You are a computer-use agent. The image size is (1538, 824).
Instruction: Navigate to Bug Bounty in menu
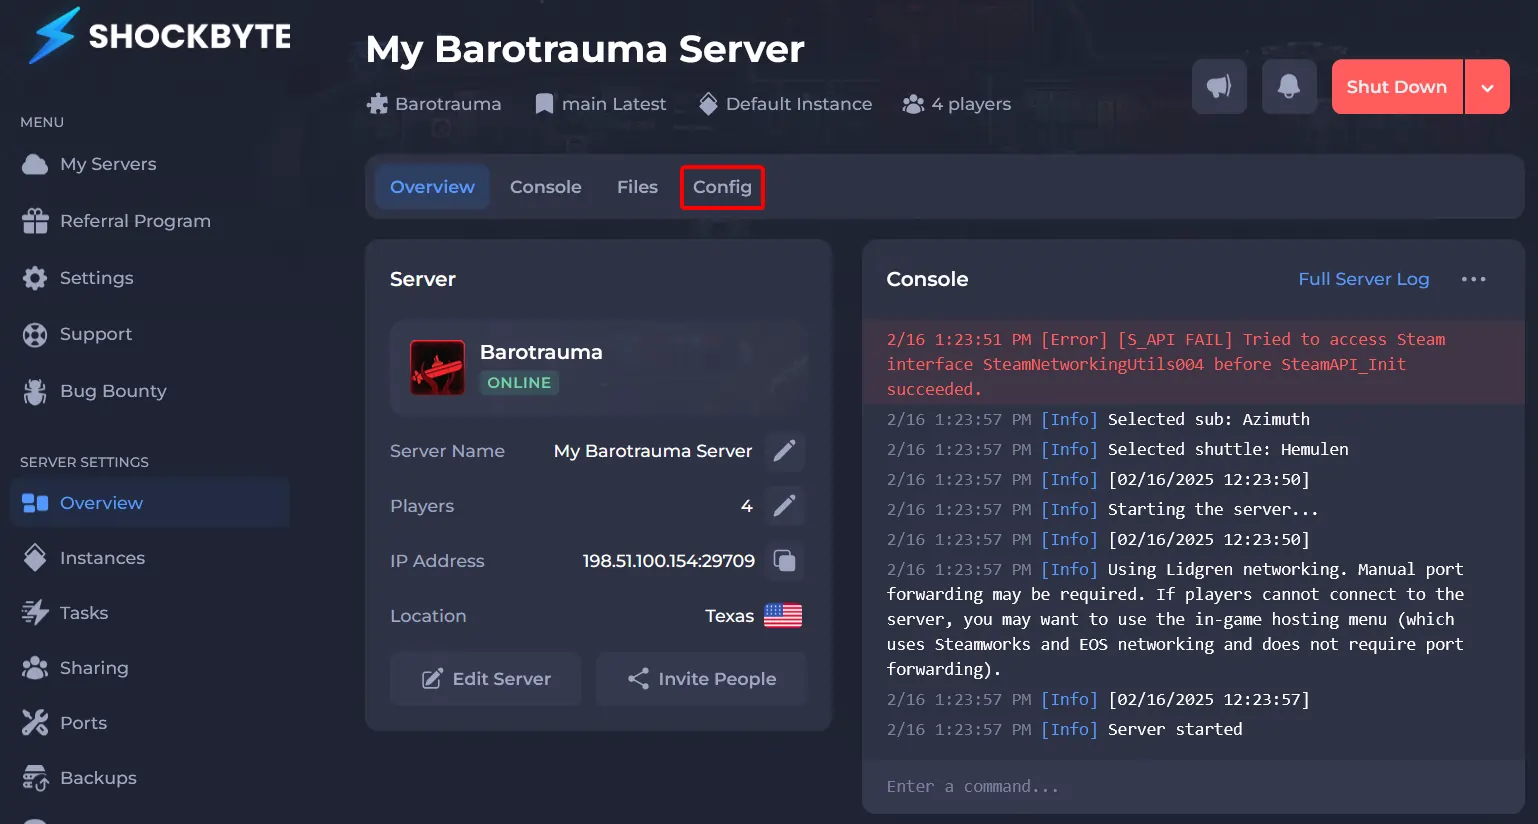tap(113, 391)
